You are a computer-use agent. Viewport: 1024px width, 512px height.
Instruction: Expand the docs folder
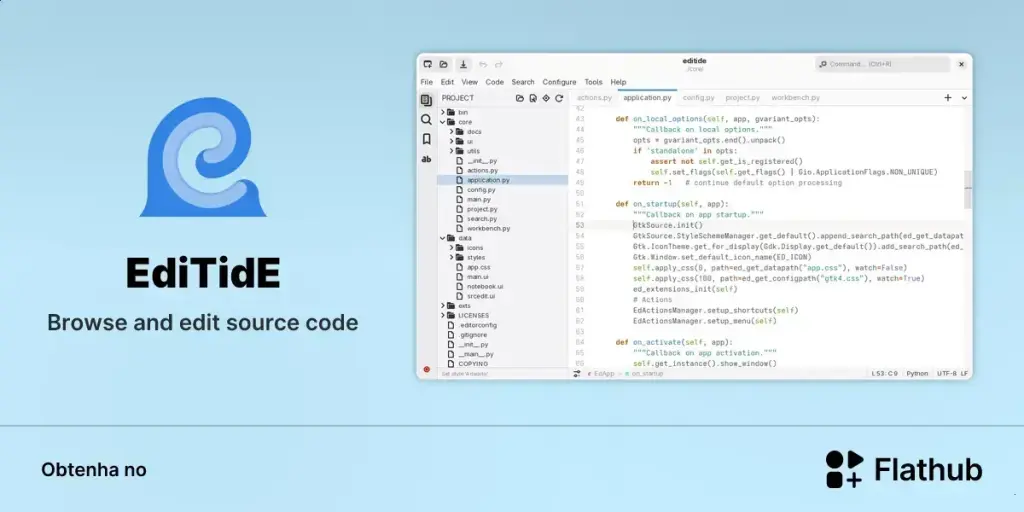[x=451, y=132]
